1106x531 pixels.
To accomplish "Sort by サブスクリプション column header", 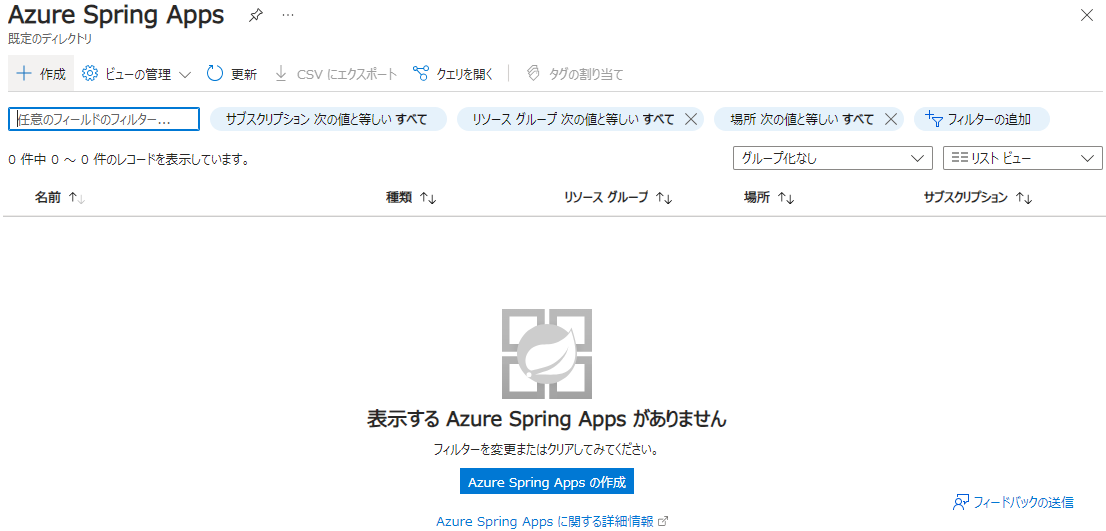I will 978,198.
